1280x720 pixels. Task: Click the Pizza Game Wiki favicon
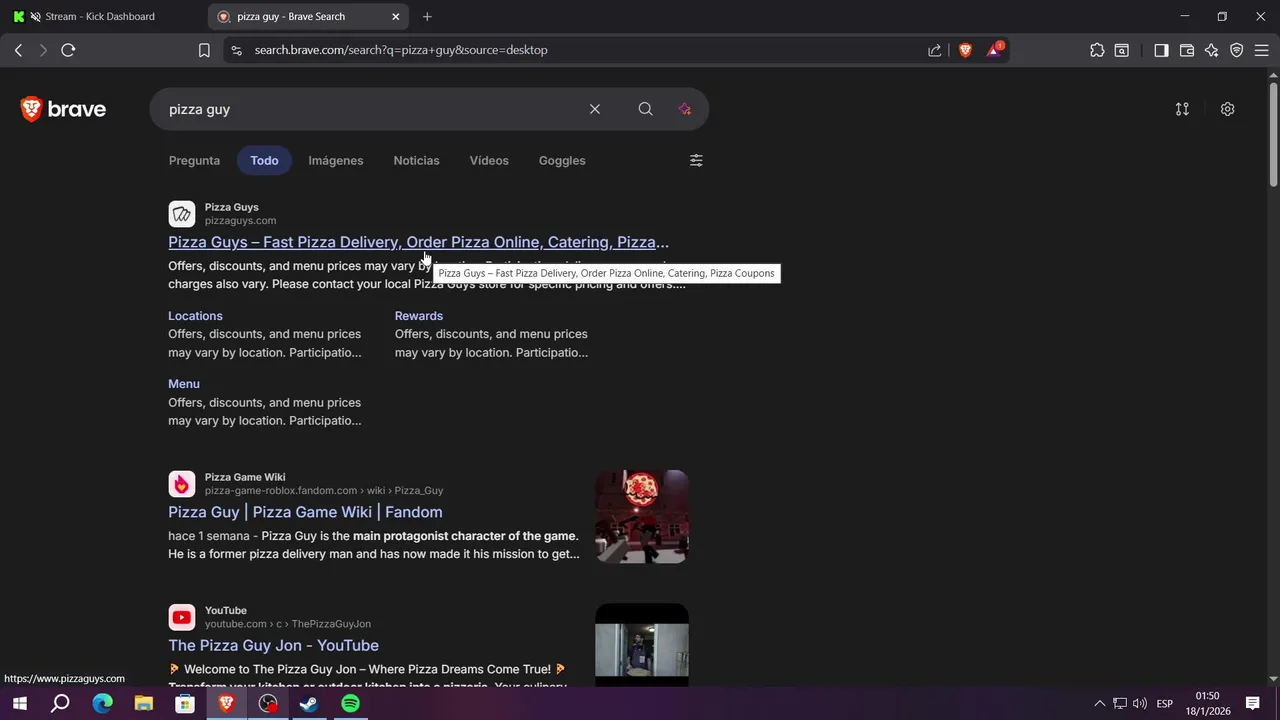(x=181, y=484)
